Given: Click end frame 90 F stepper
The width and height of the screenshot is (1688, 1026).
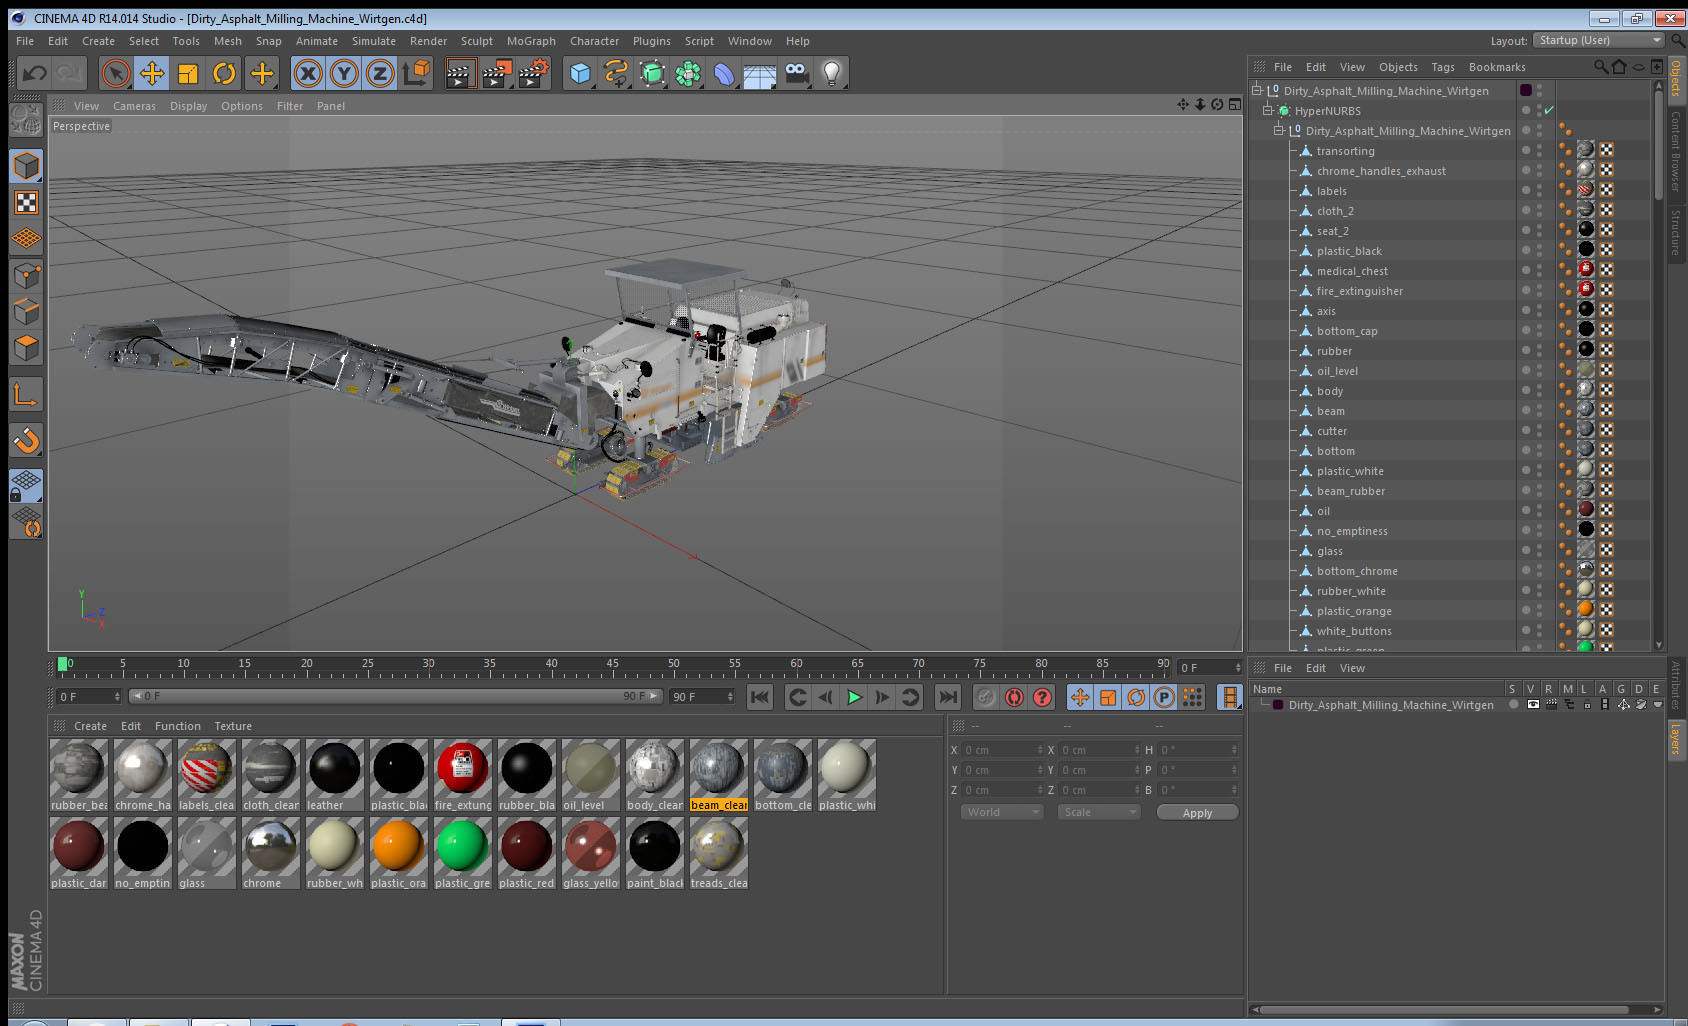Looking at the screenshot, I should click(x=730, y=696).
